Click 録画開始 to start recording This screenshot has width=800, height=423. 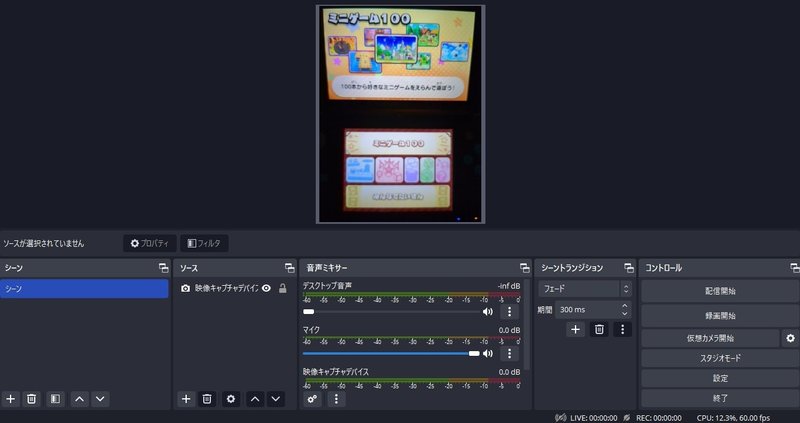720,316
